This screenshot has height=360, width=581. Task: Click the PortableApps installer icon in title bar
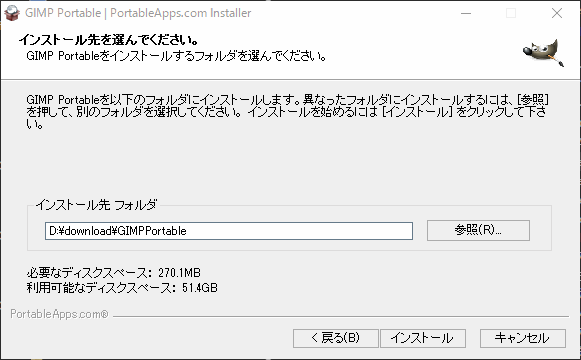coord(11,13)
